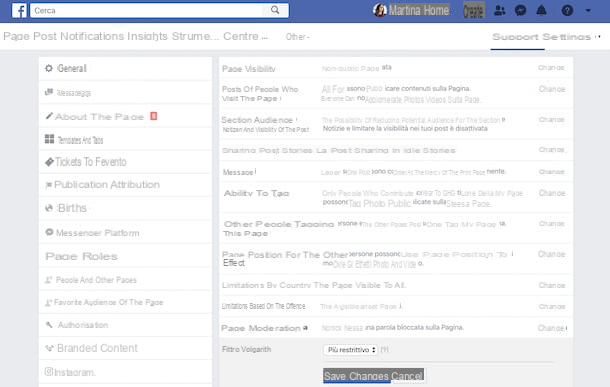Open the Support tab
The width and height of the screenshot is (610, 387).
click(x=515, y=37)
